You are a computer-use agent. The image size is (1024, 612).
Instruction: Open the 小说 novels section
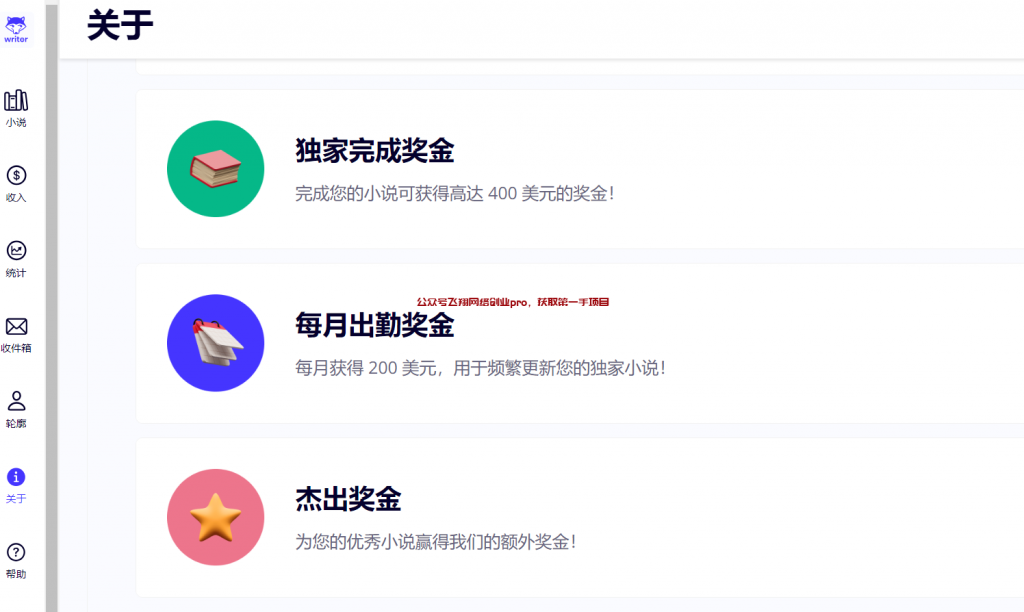click(x=16, y=108)
